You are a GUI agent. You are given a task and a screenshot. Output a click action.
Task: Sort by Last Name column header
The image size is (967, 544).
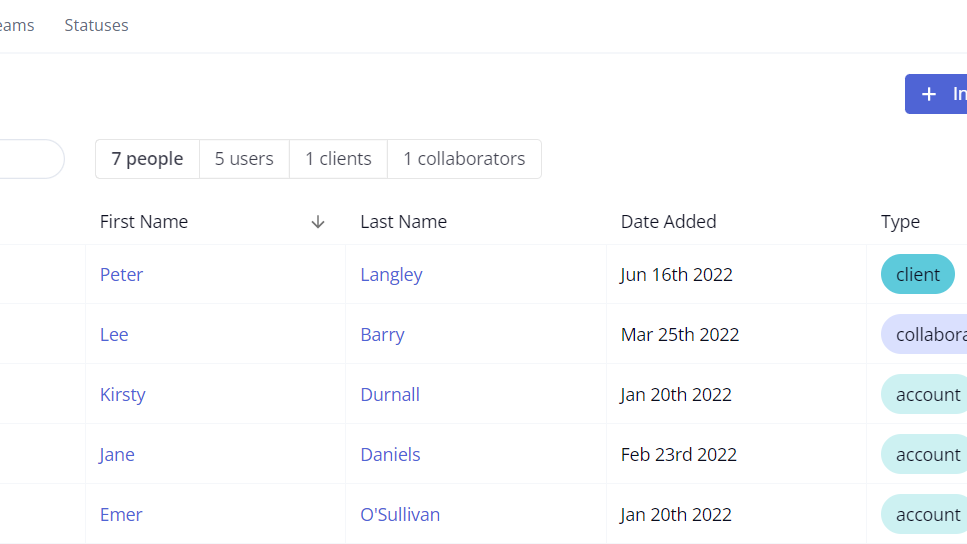click(x=403, y=222)
